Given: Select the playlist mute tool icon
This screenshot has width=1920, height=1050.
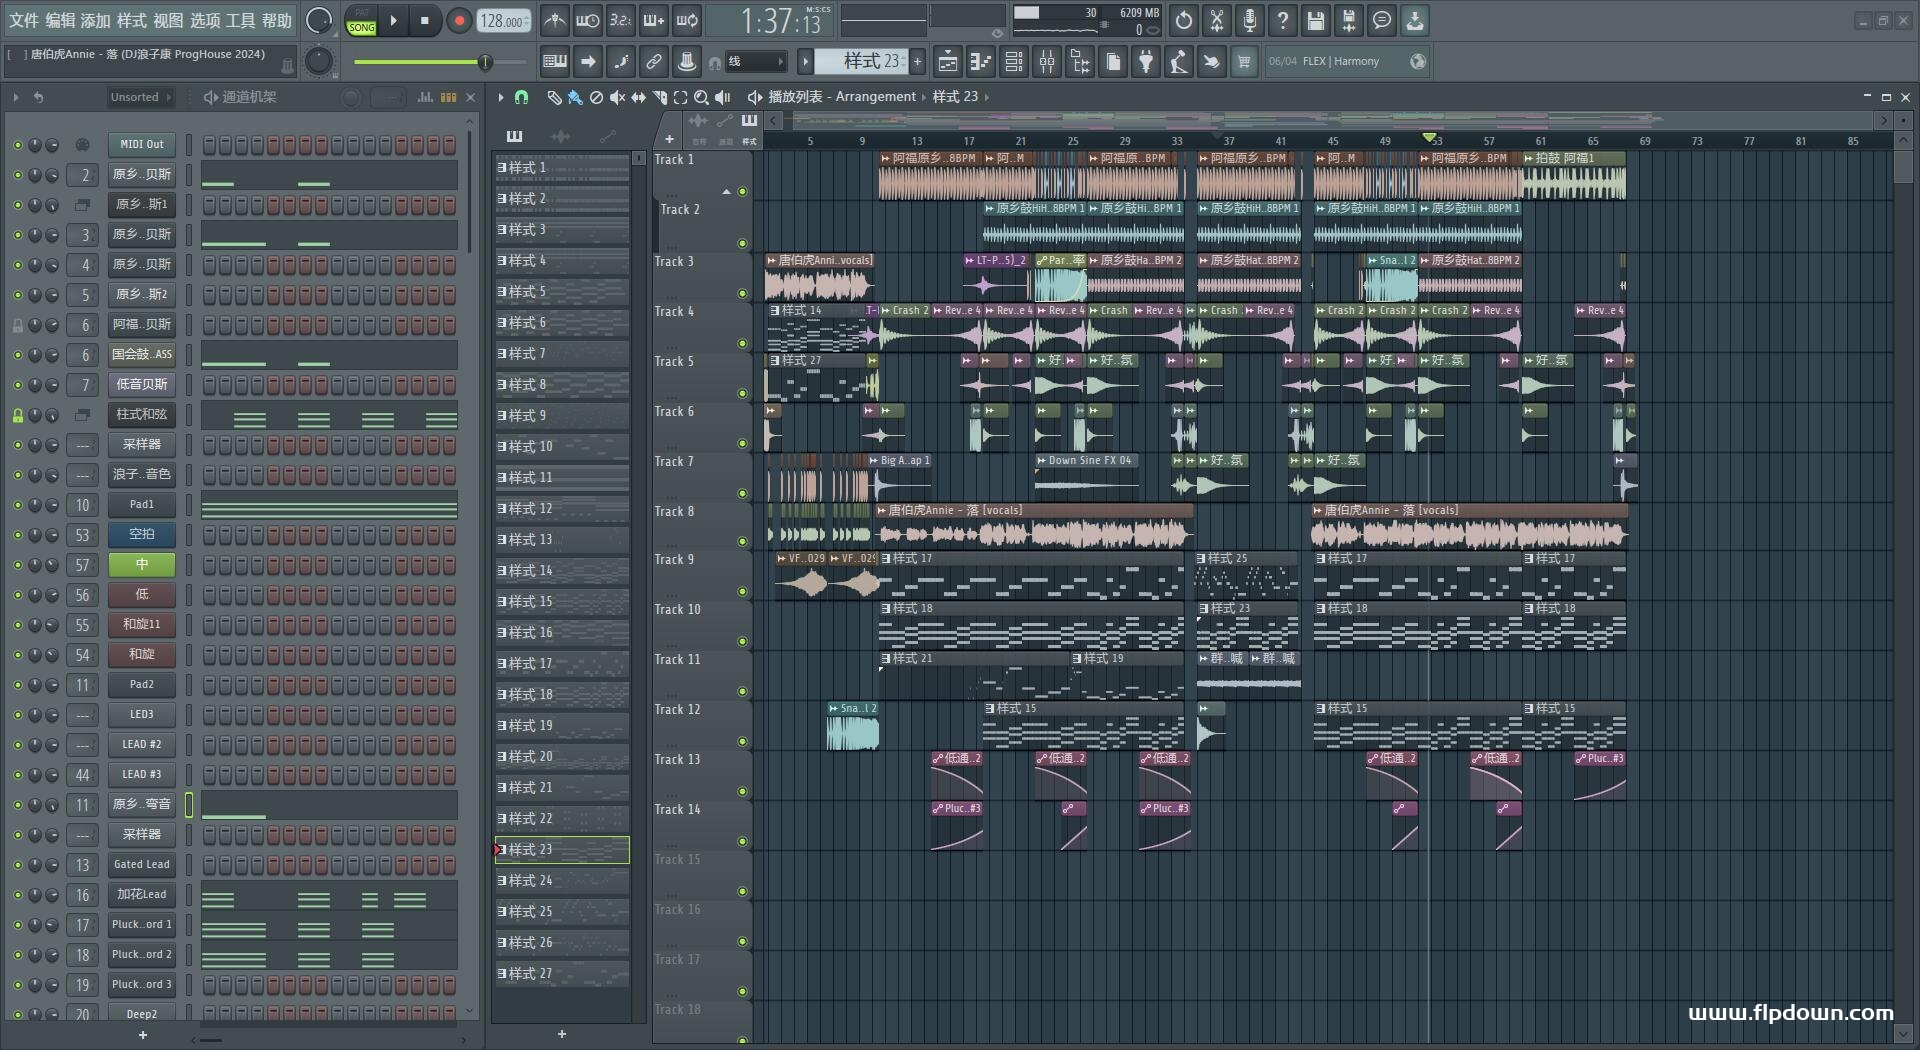Looking at the screenshot, I should 617,97.
